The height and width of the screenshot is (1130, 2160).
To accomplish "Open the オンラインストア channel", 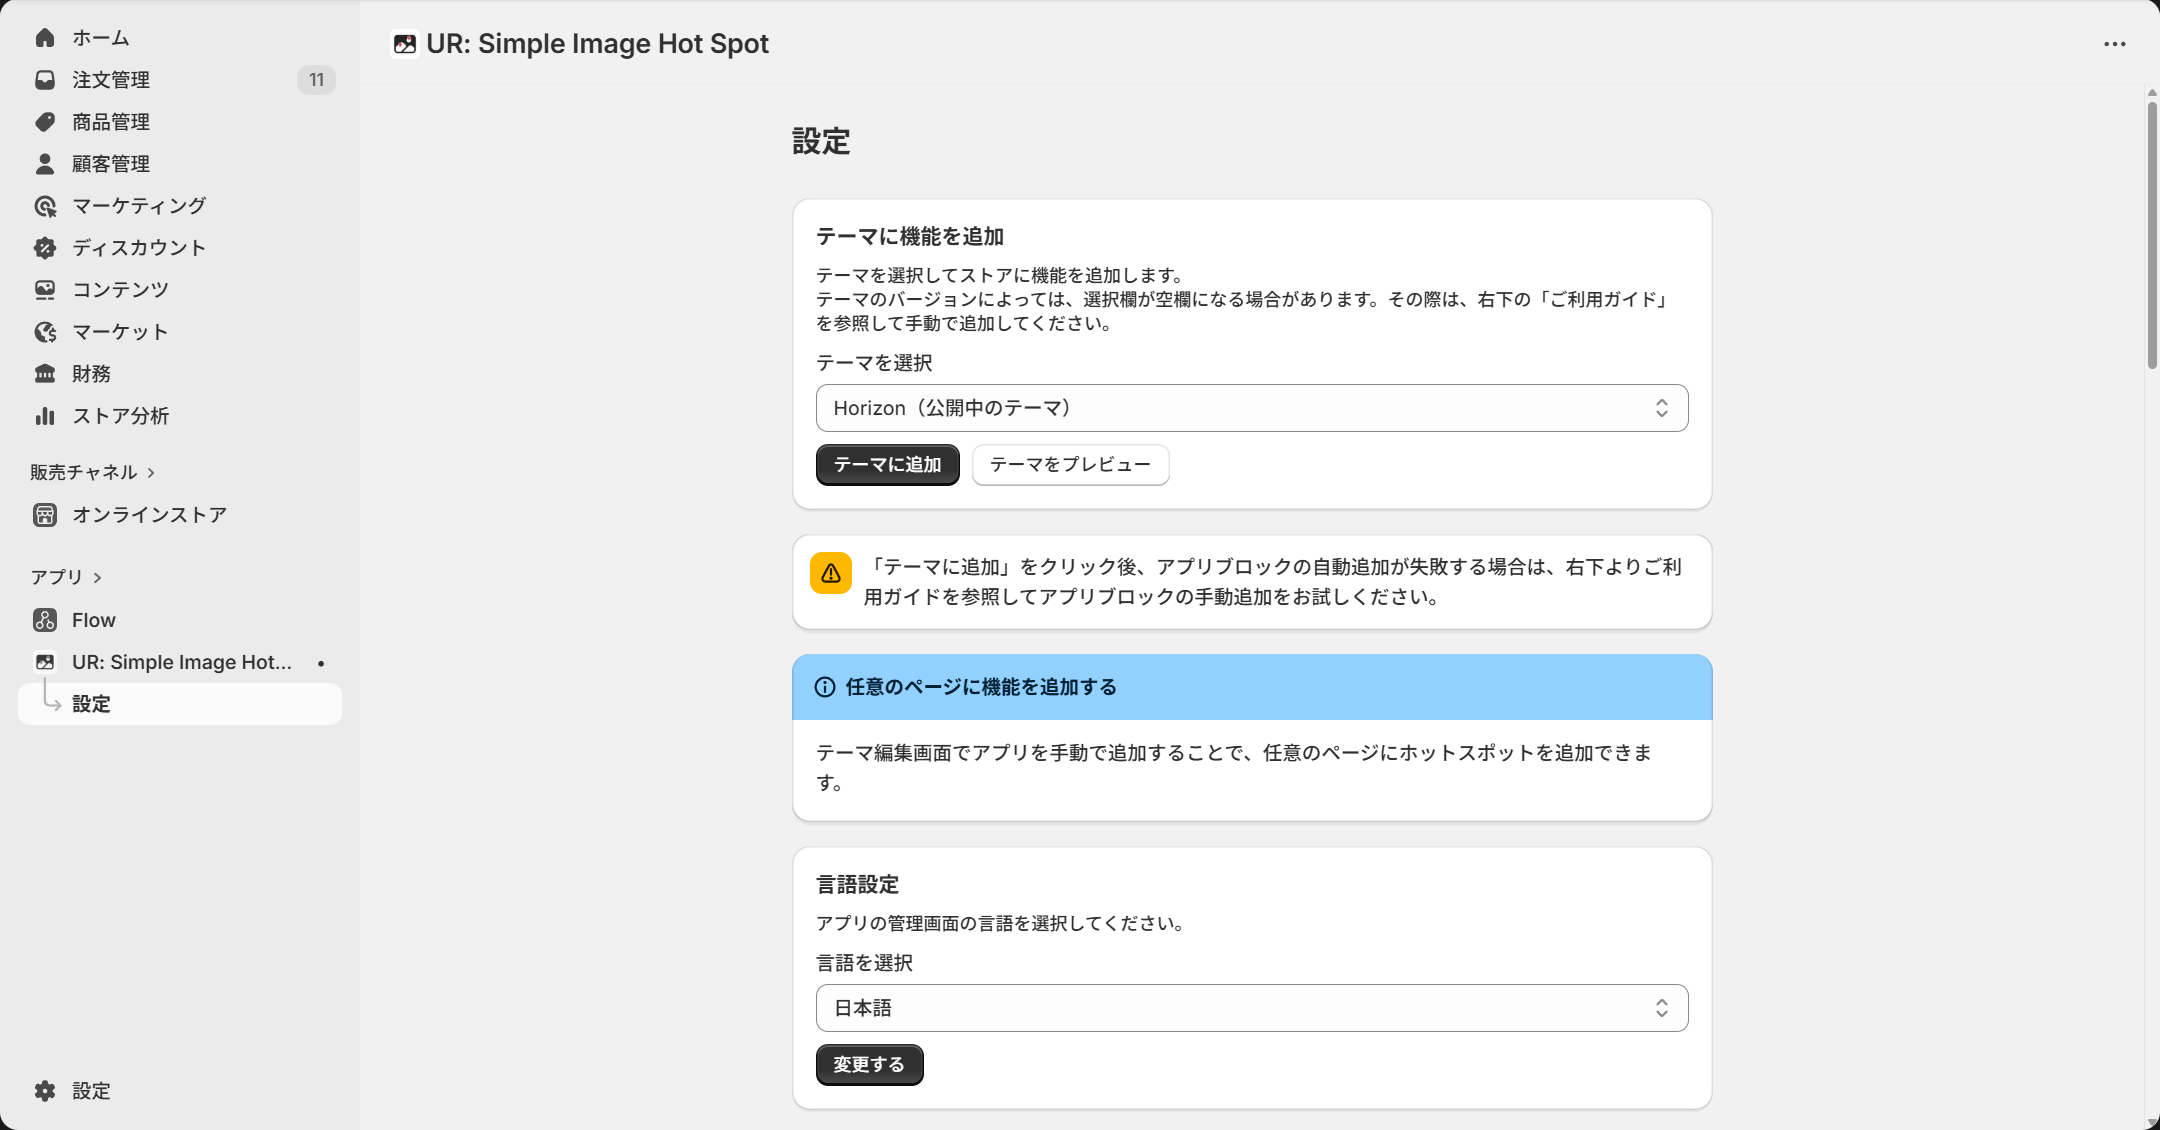I will [x=150, y=514].
